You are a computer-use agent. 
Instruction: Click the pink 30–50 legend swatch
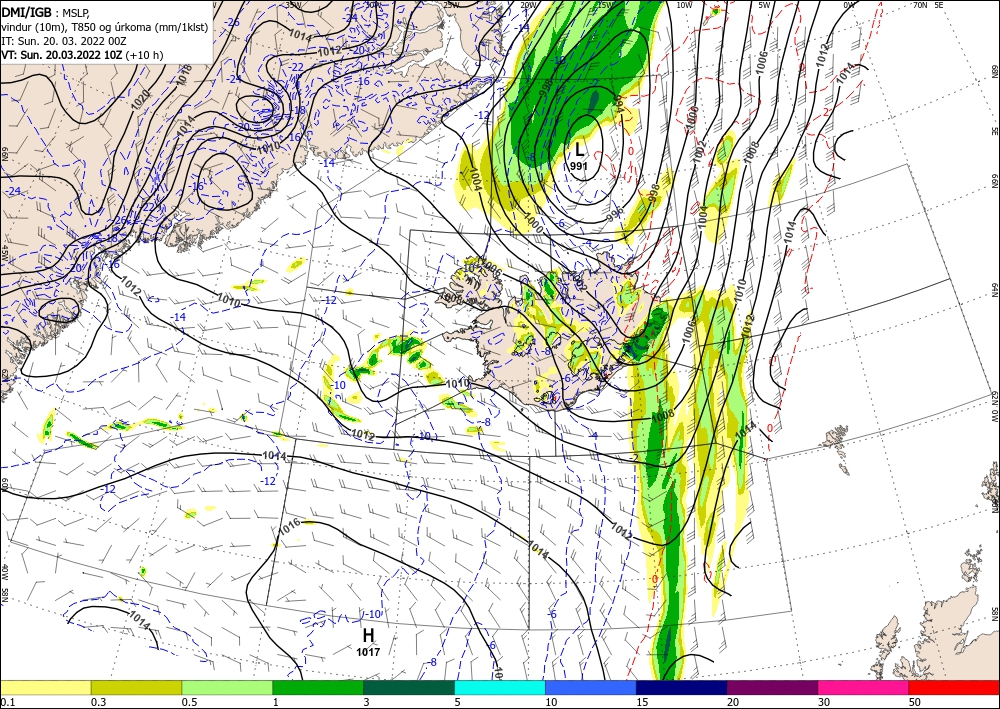864,687
